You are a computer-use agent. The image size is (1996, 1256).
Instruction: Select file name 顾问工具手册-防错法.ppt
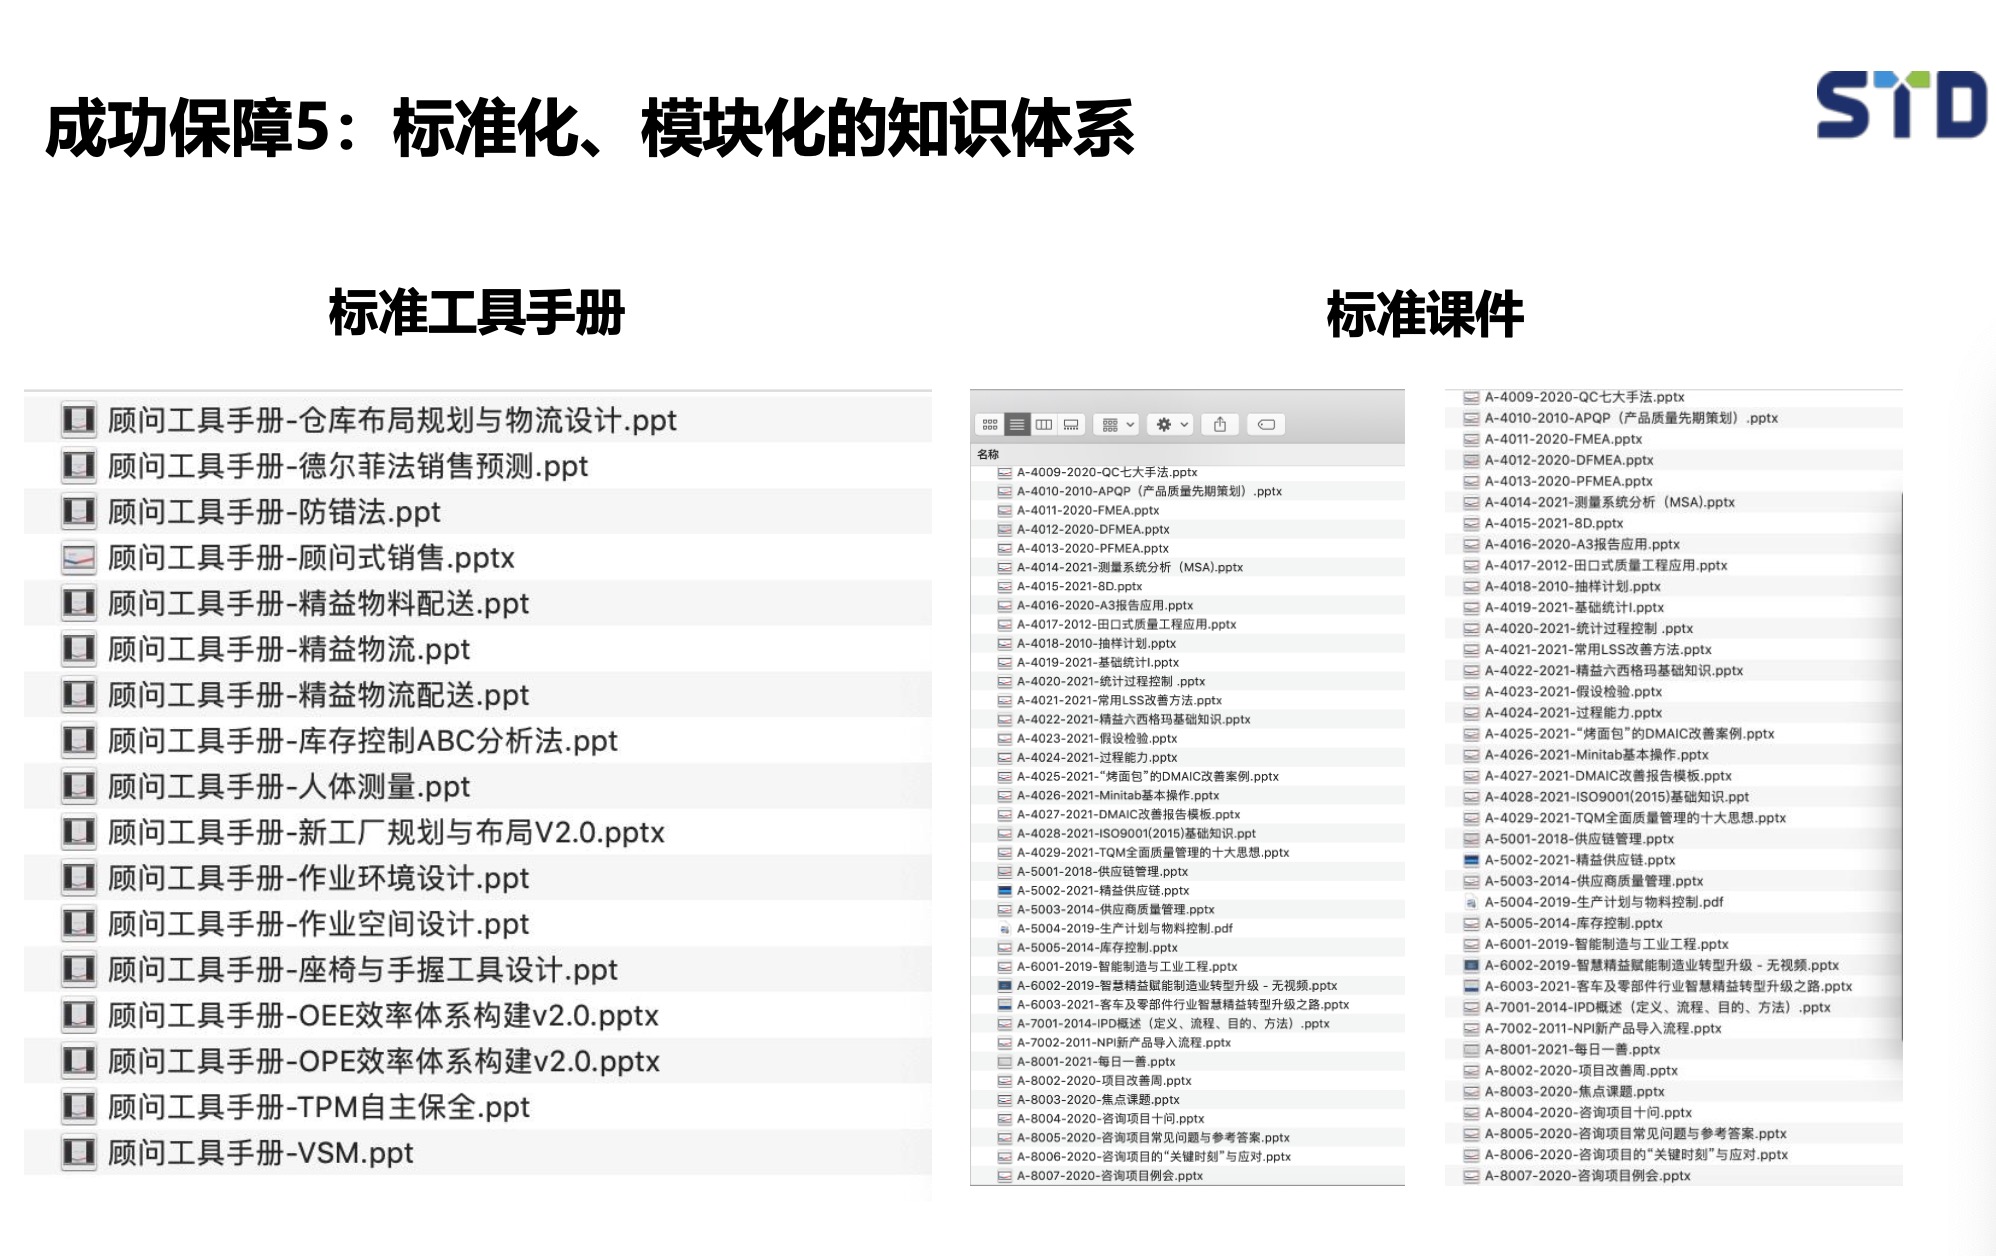274,512
